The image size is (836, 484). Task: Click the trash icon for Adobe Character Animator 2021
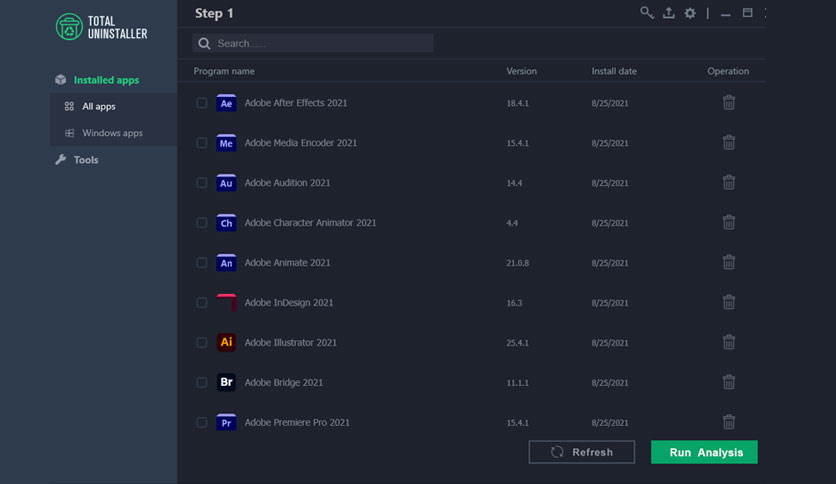click(x=729, y=222)
